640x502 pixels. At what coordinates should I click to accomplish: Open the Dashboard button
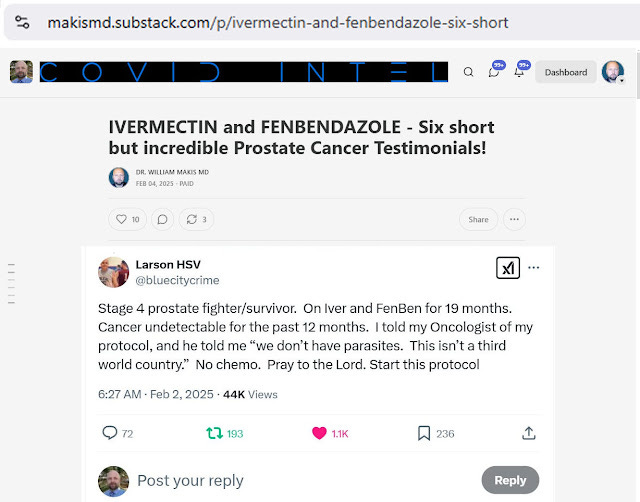pos(566,72)
